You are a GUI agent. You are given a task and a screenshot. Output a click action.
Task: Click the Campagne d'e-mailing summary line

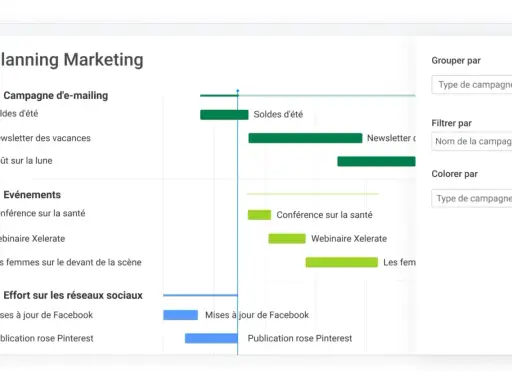pos(307,96)
